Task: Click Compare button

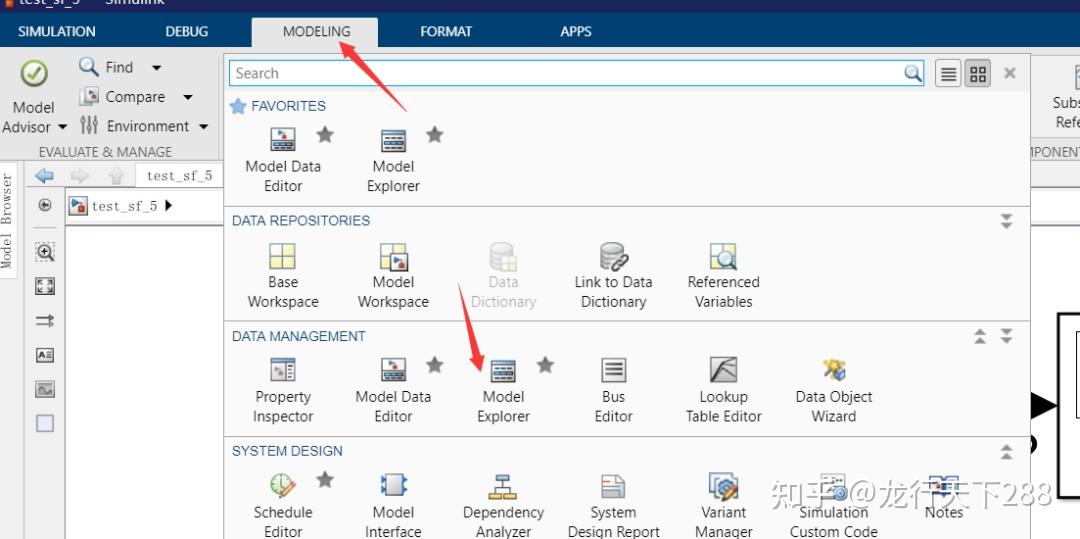Action: click(x=122, y=97)
